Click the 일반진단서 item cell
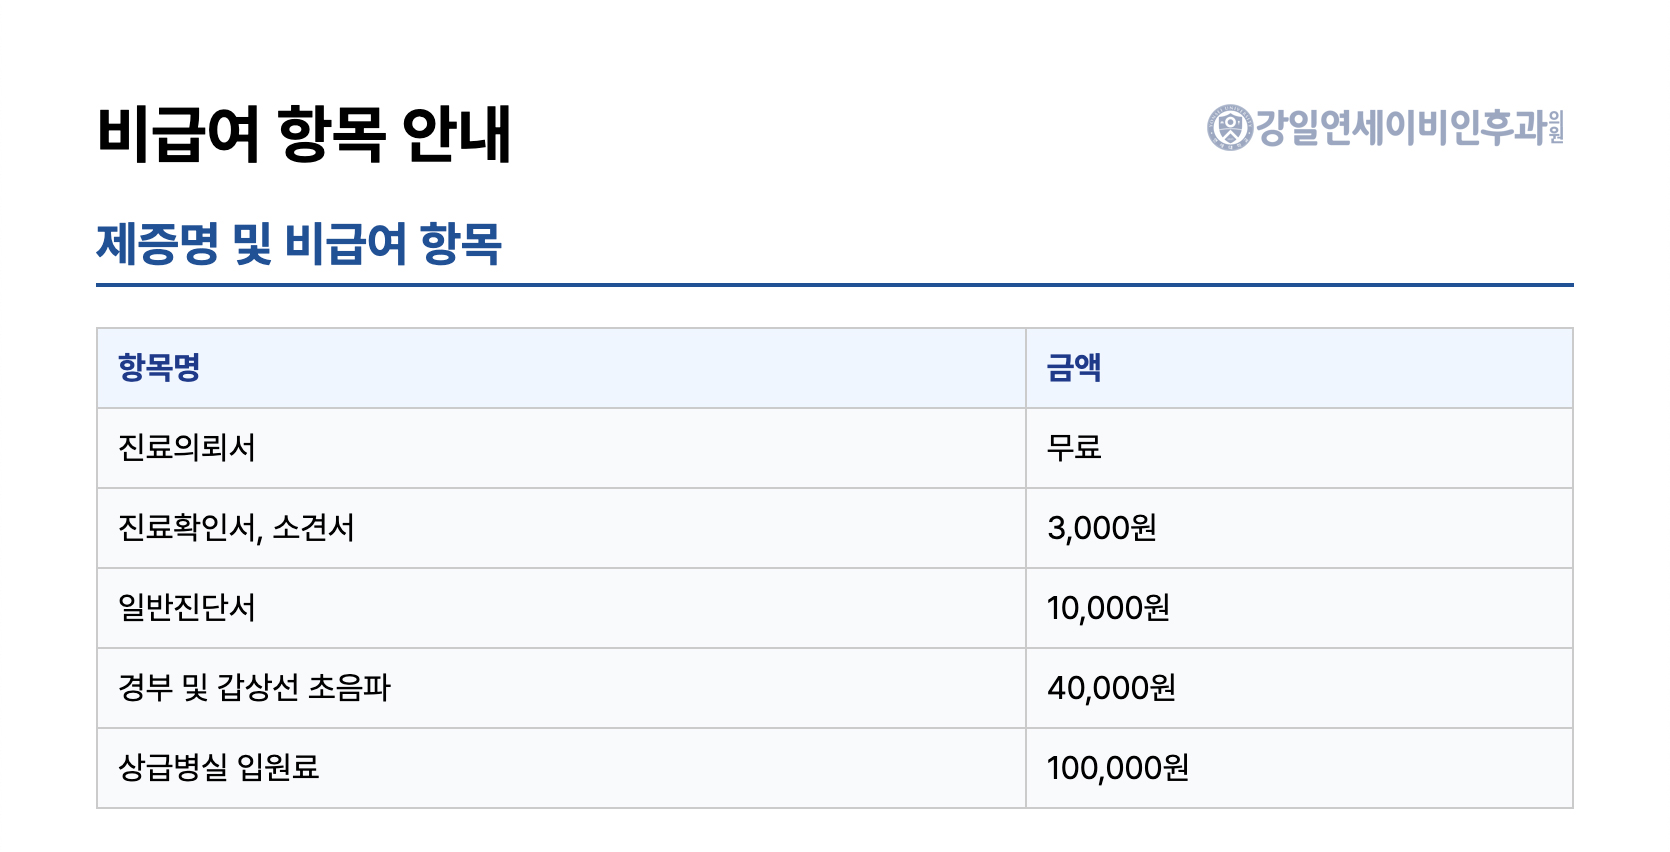1670x852 pixels. (x=187, y=608)
